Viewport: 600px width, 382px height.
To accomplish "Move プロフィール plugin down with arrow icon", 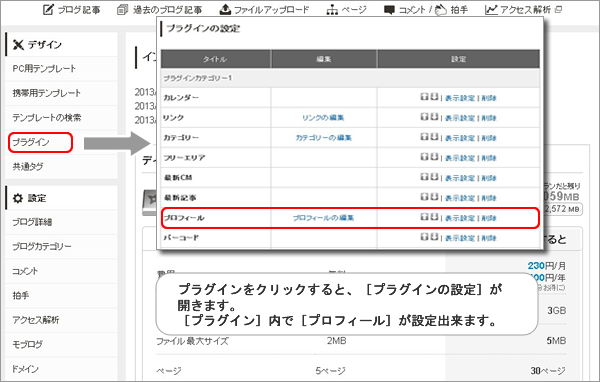I will click(434, 217).
